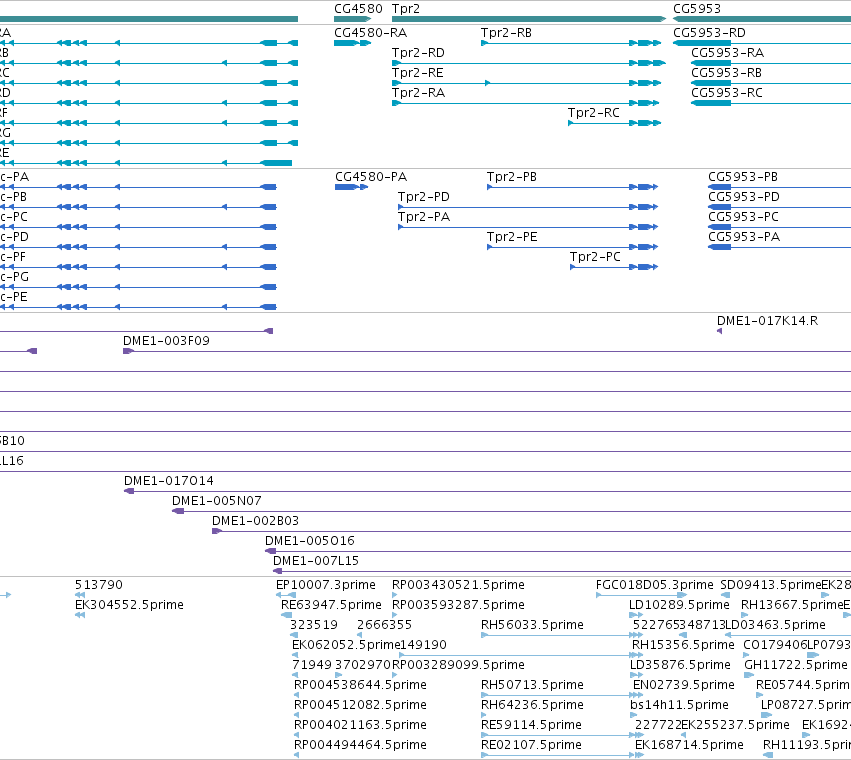Viewport: 851px width, 760px height.
Task: Select the EP10007.3prime EST label
Action: [326, 585]
